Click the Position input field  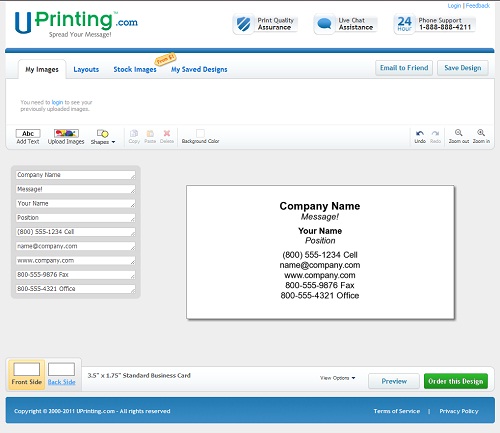tap(76, 218)
